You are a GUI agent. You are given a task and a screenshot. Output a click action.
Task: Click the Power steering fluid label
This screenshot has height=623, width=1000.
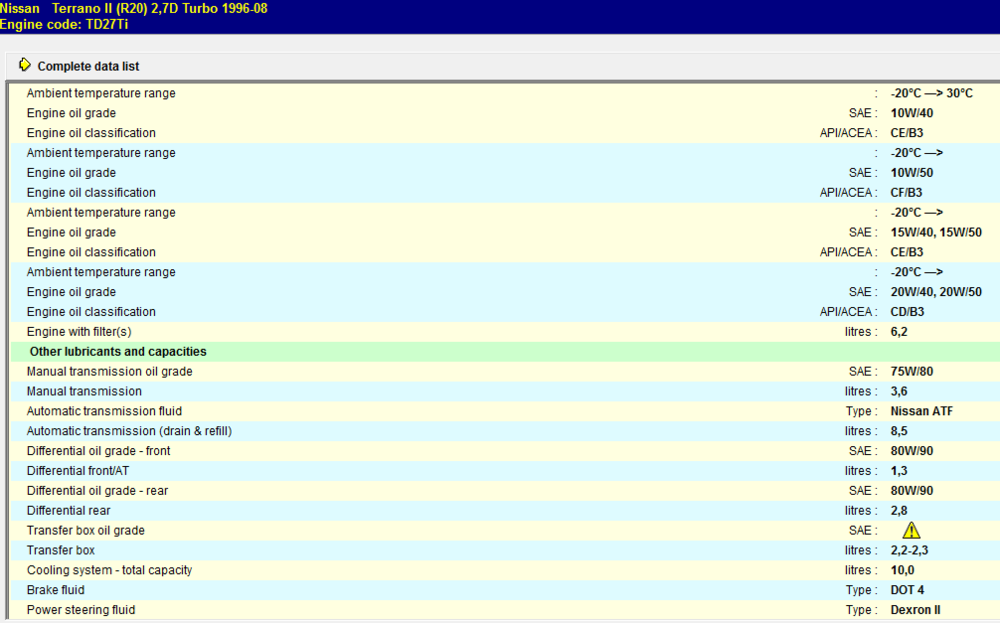pos(81,610)
